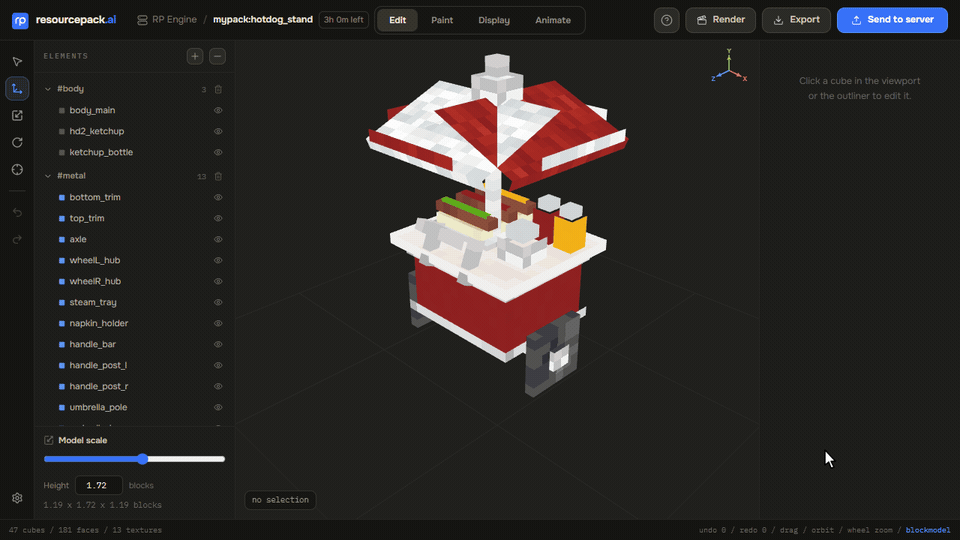Hide steam_tray element

[x=218, y=302]
